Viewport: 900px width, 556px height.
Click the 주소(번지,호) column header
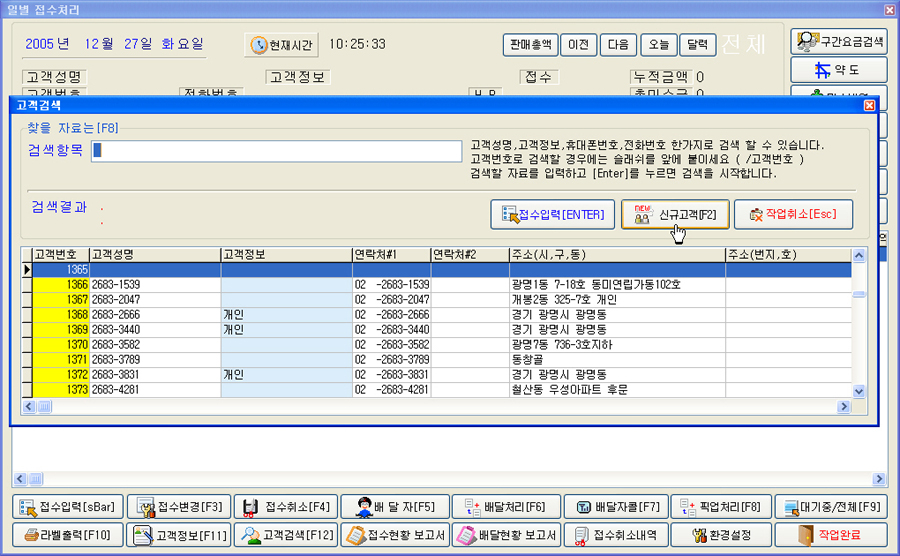point(789,255)
